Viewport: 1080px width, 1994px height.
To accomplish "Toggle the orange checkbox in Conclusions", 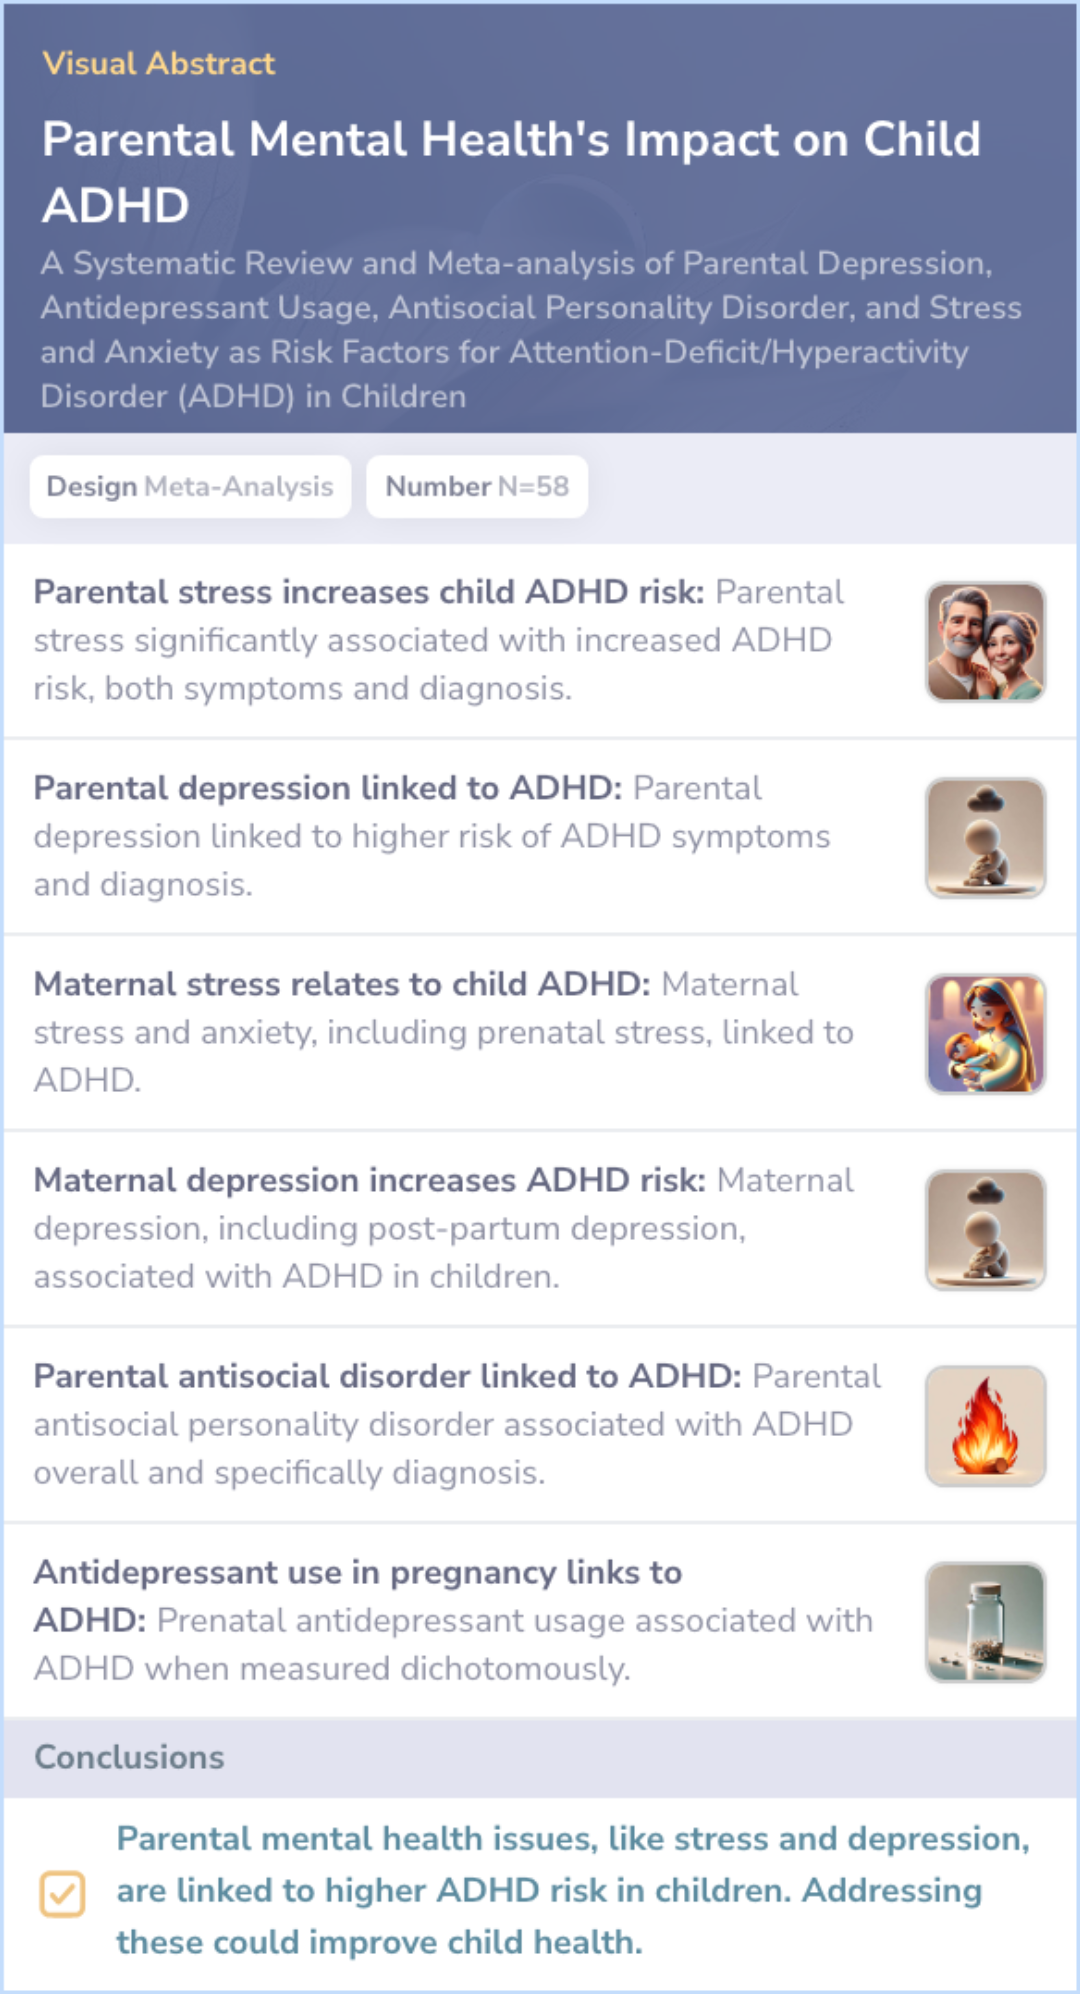I will [x=62, y=1893].
